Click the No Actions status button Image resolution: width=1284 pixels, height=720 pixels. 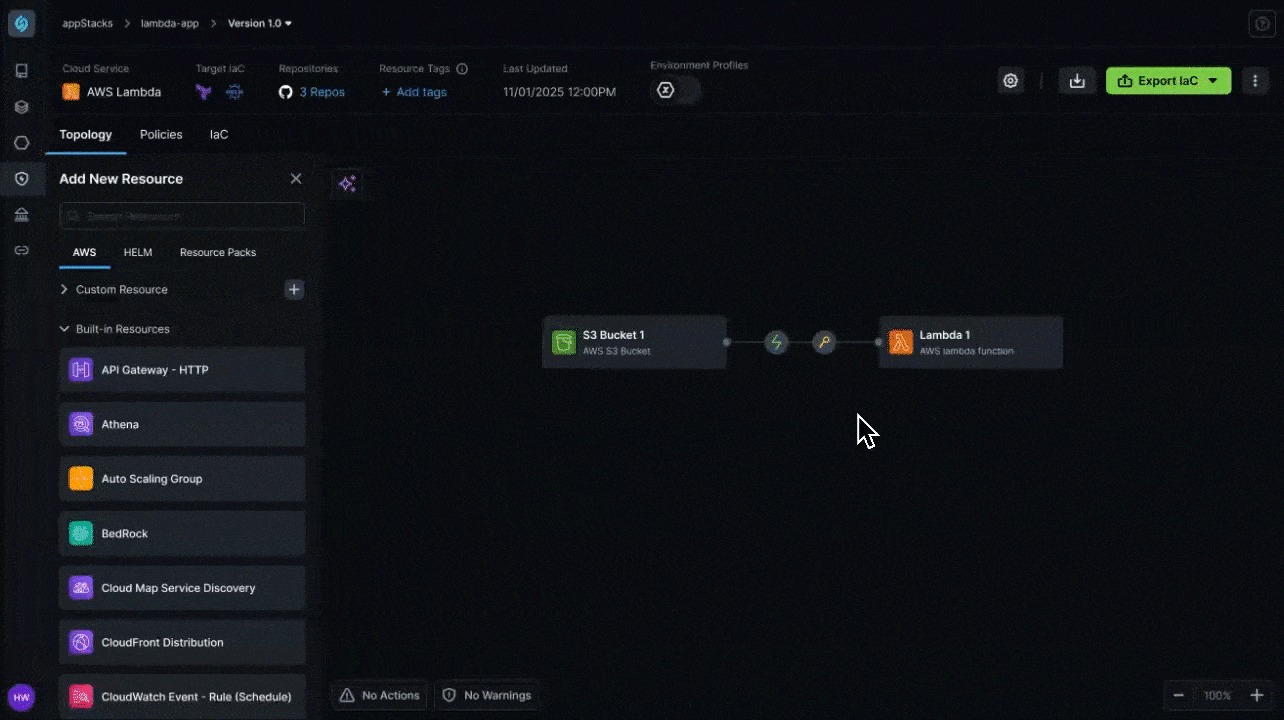coord(379,695)
